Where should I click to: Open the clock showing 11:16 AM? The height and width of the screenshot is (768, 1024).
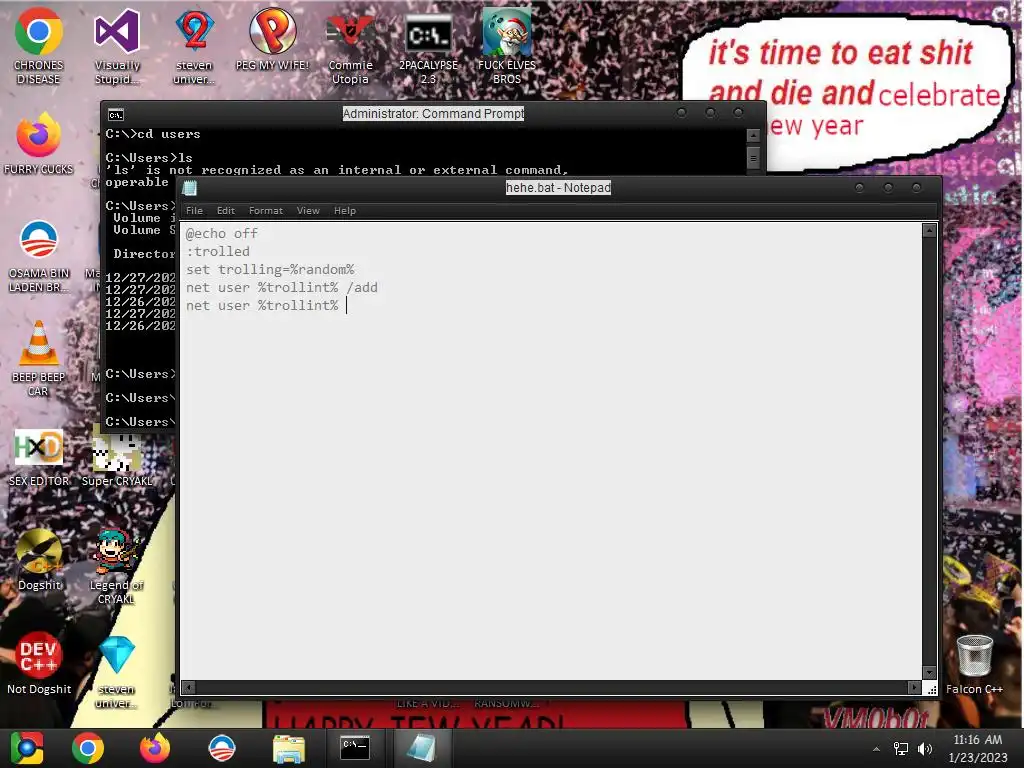[978, 748]
